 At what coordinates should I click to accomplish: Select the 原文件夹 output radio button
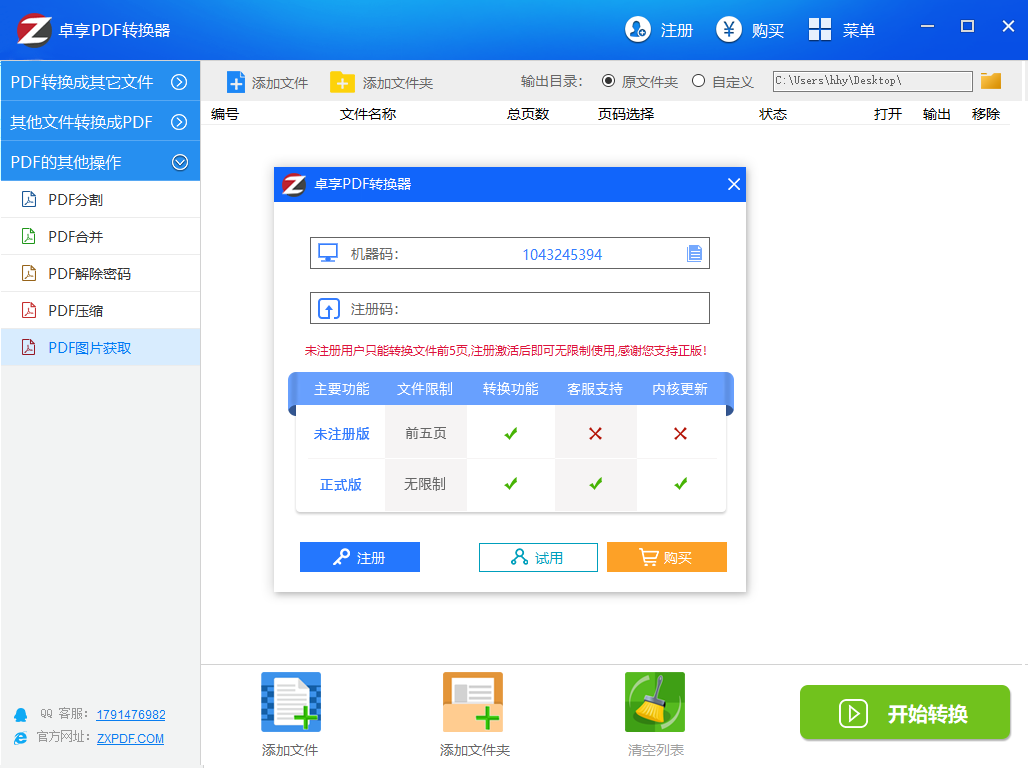point(608,81)
